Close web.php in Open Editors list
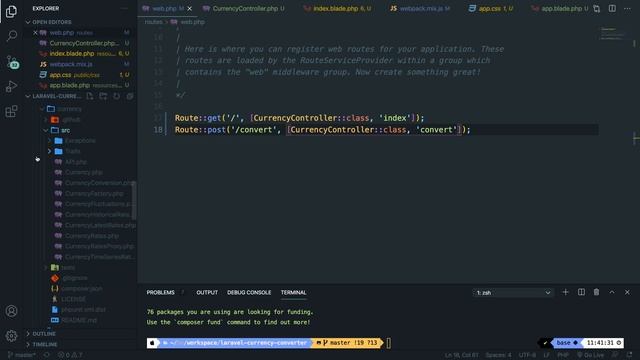 (36, 32)
